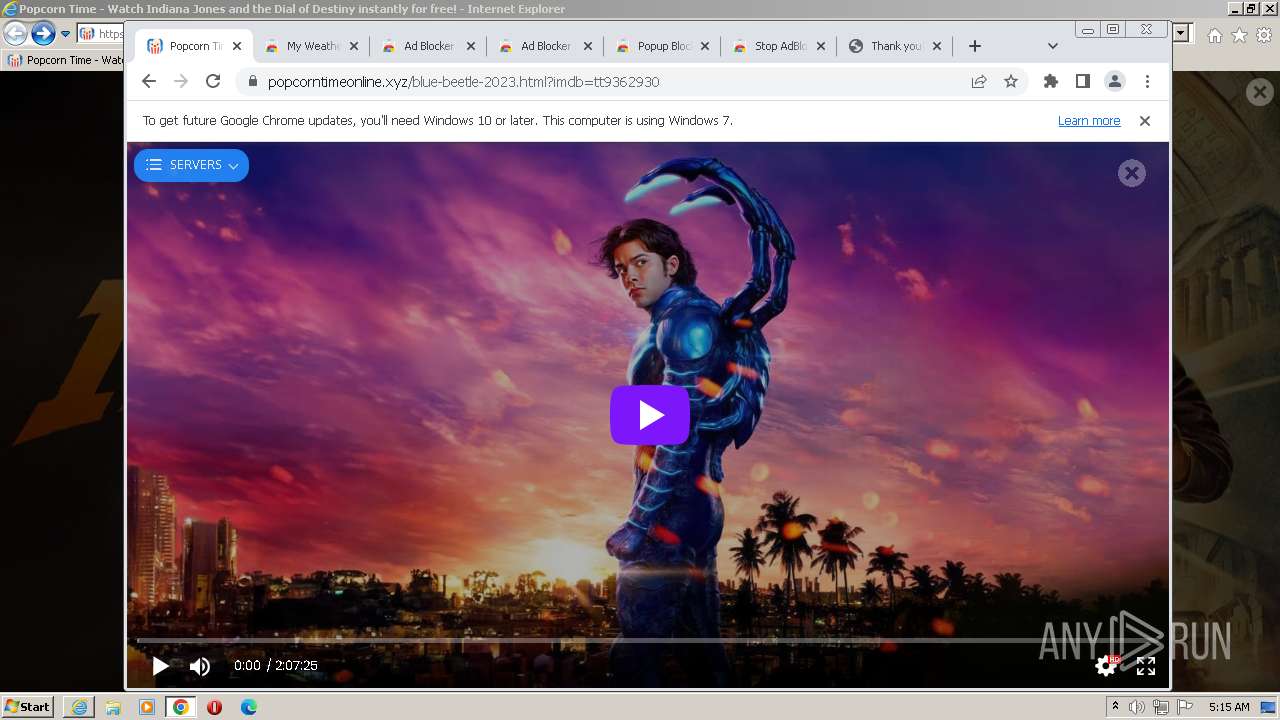The width and height of the screenshot is (1280, 720).
Task: Open Internet Explorer Tools gear
Action: [x=1264, y=35]
